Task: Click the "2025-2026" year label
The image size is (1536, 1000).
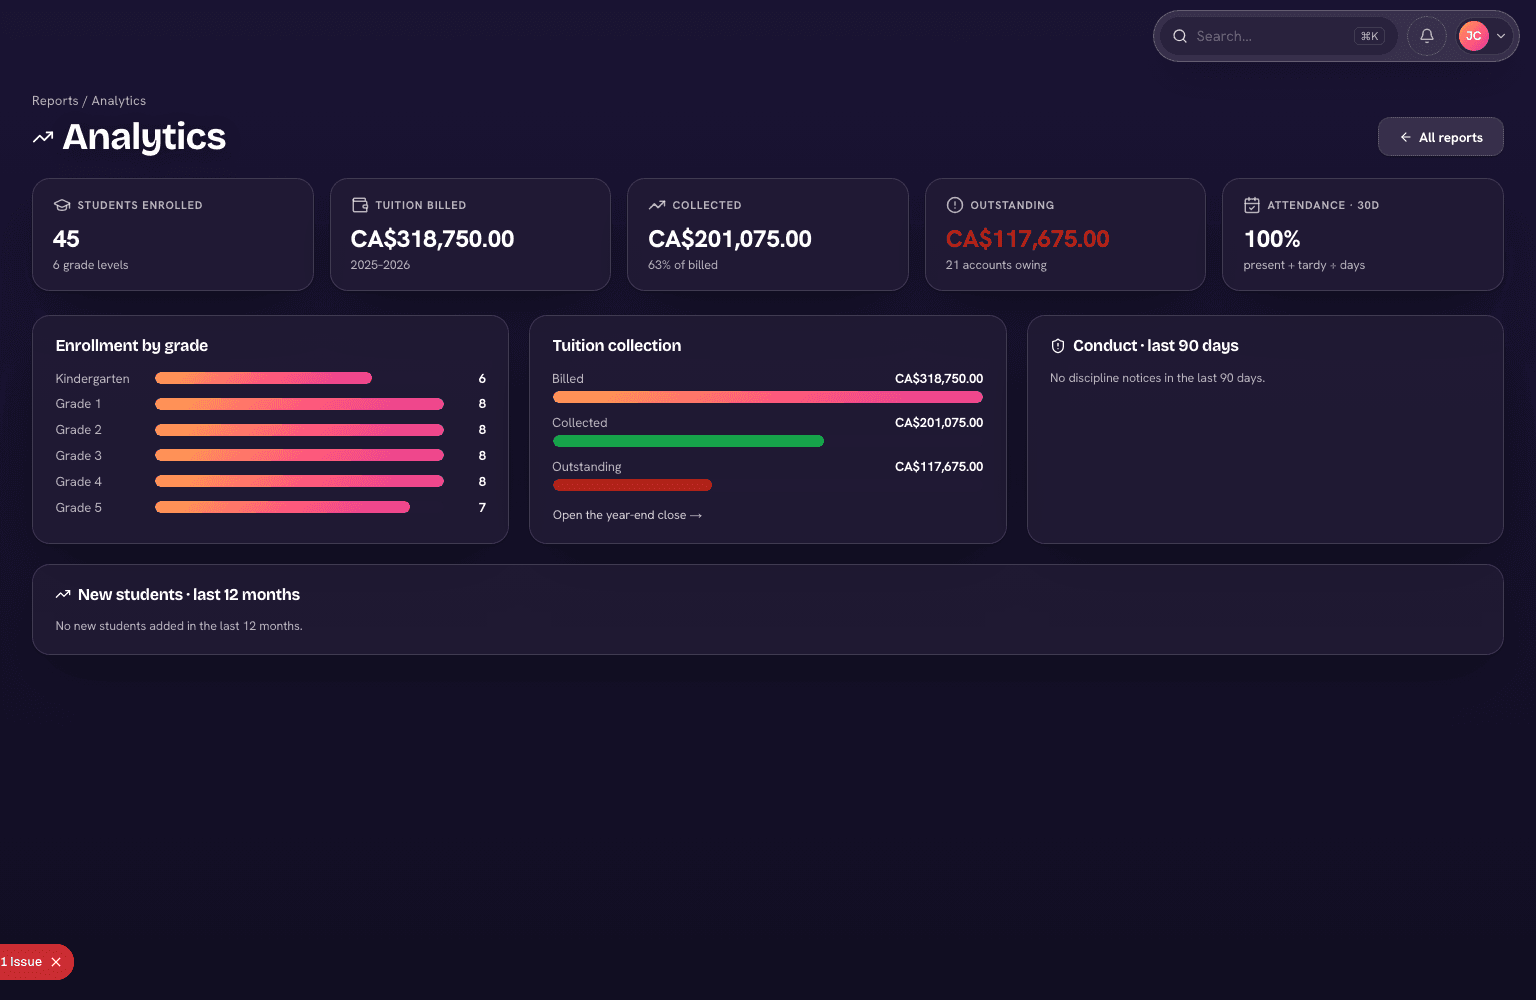Action: click(x=380, y=265)
